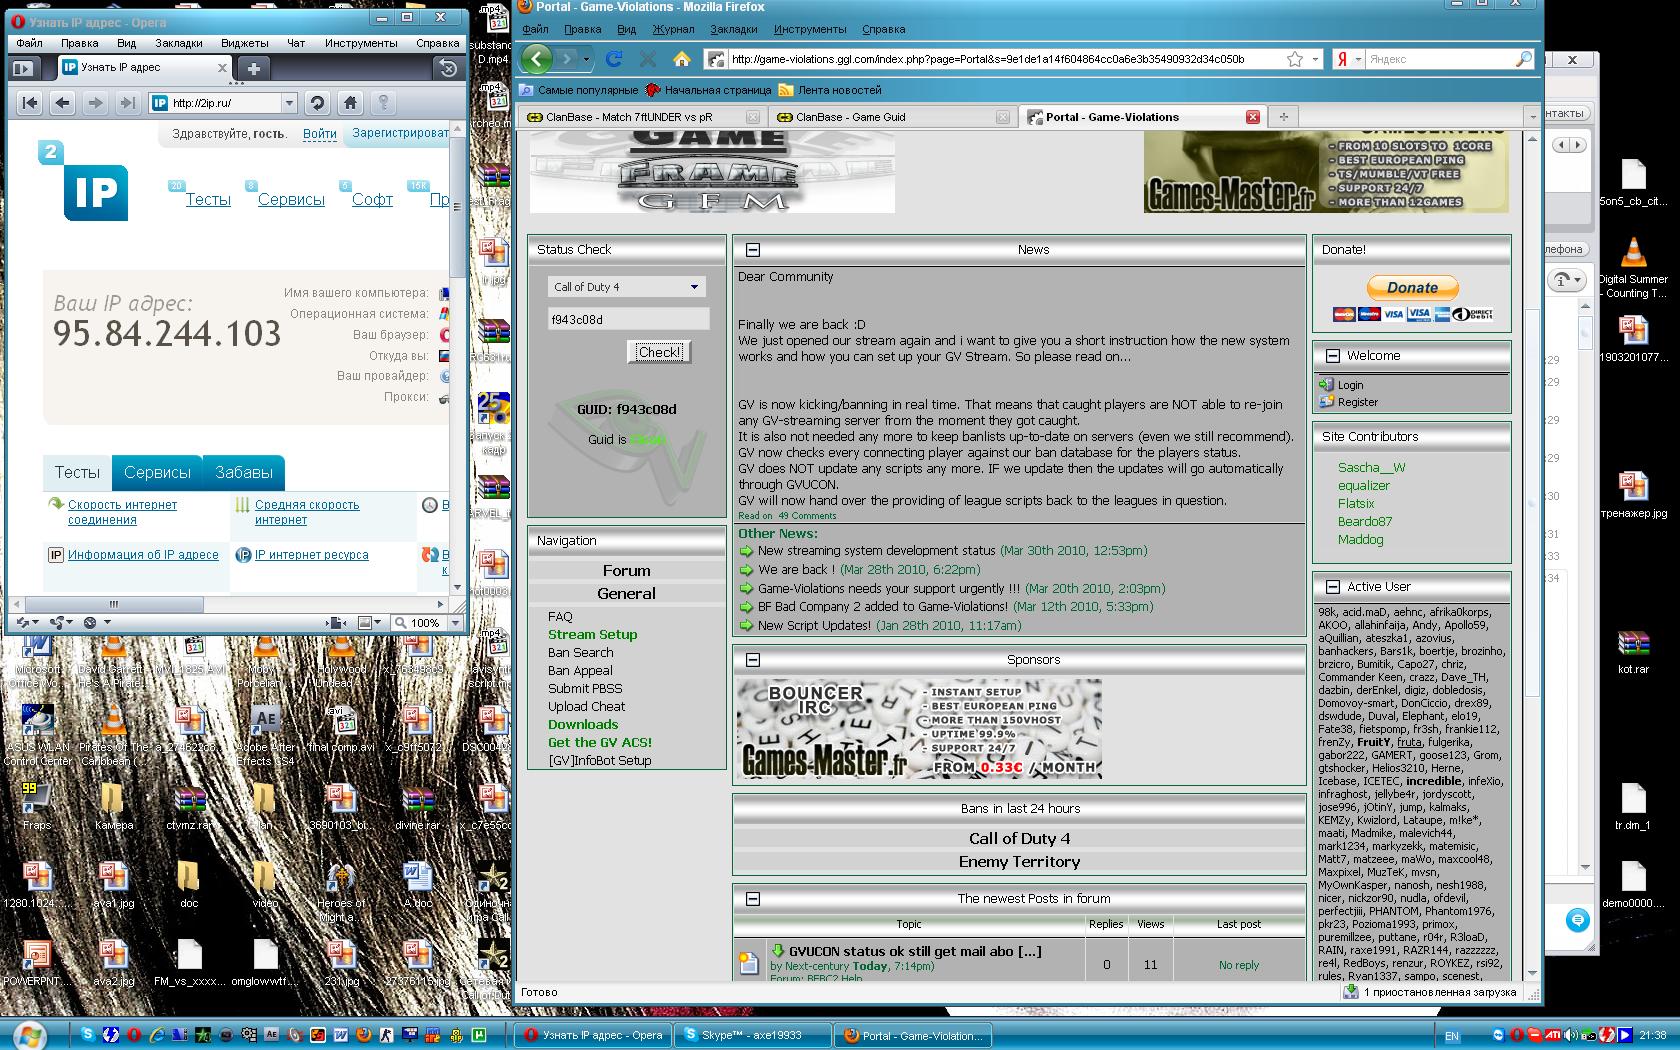Collapse the Active User box
The width and height of the screenshot is (1680, 1050).
click(1333, 587)
